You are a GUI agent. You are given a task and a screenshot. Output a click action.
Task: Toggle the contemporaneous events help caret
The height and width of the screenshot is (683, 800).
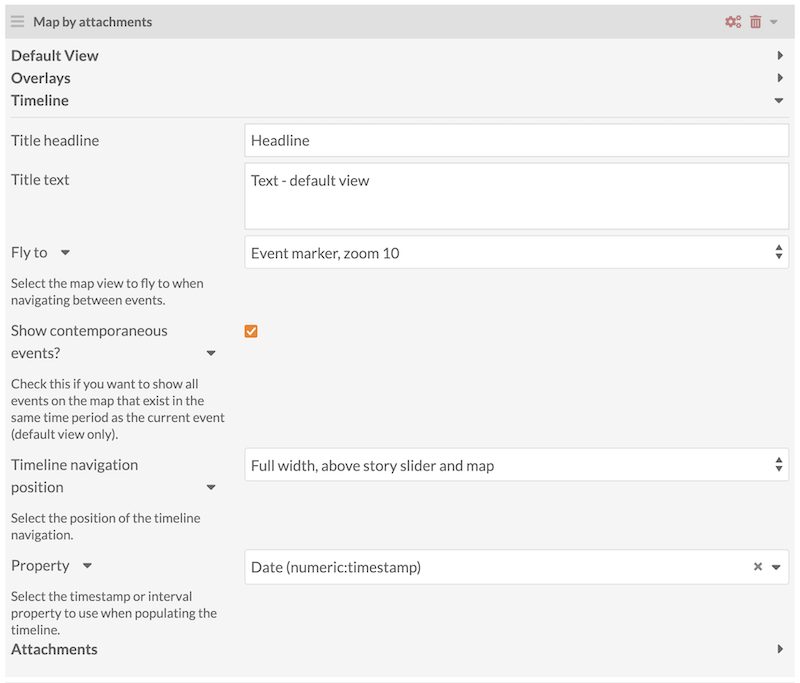click(211, 353)
